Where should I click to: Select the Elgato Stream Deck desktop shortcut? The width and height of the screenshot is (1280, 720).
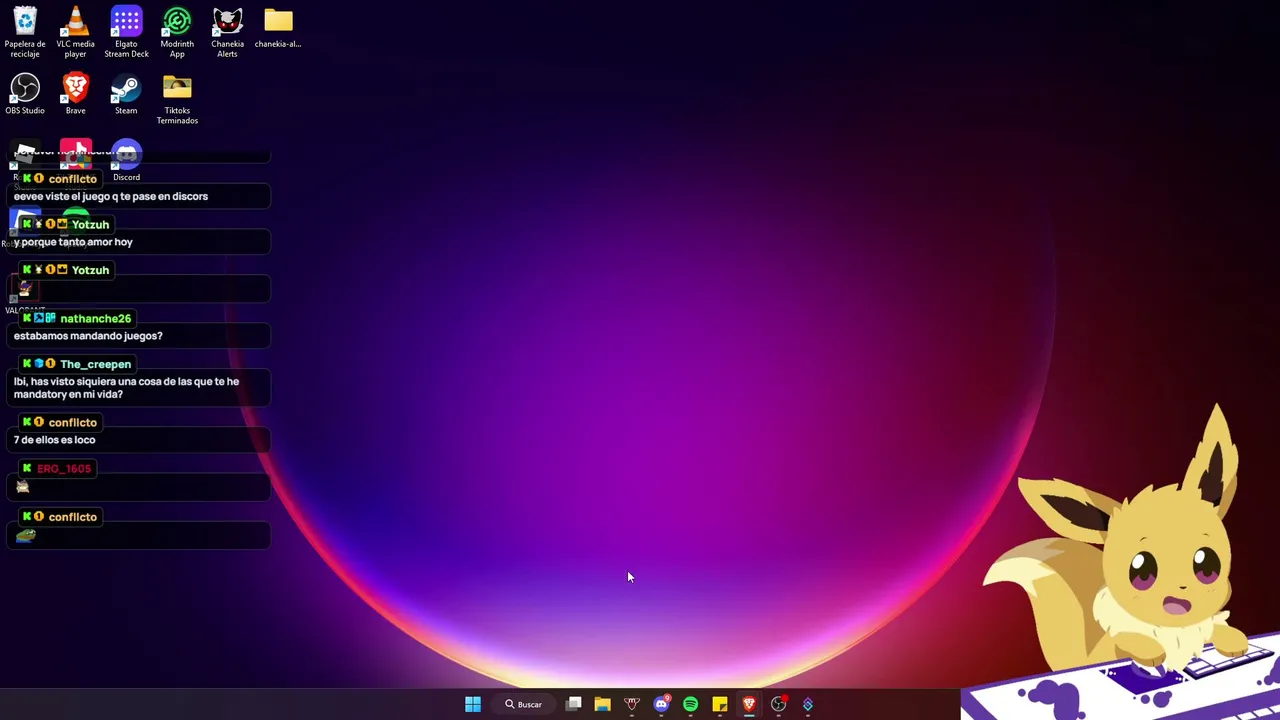tap(126, 32)
